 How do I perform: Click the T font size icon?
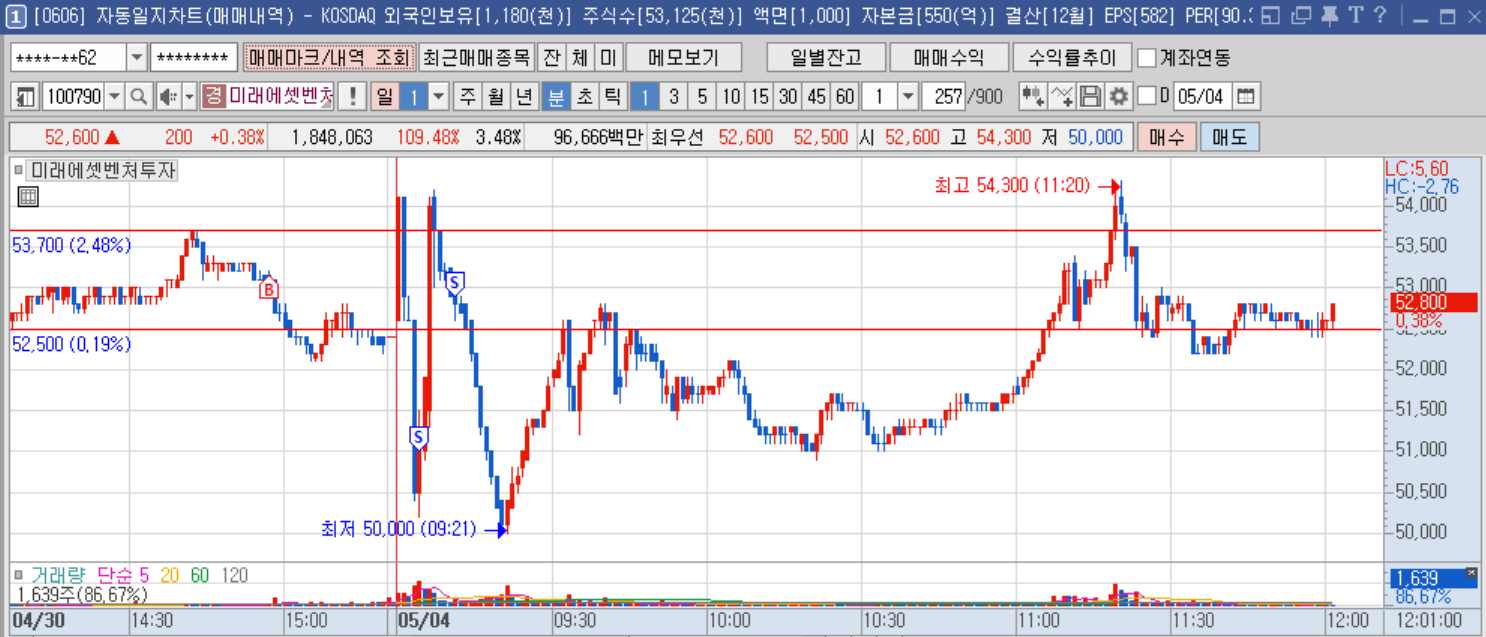pyautogui.click(x=1355, y=15)
